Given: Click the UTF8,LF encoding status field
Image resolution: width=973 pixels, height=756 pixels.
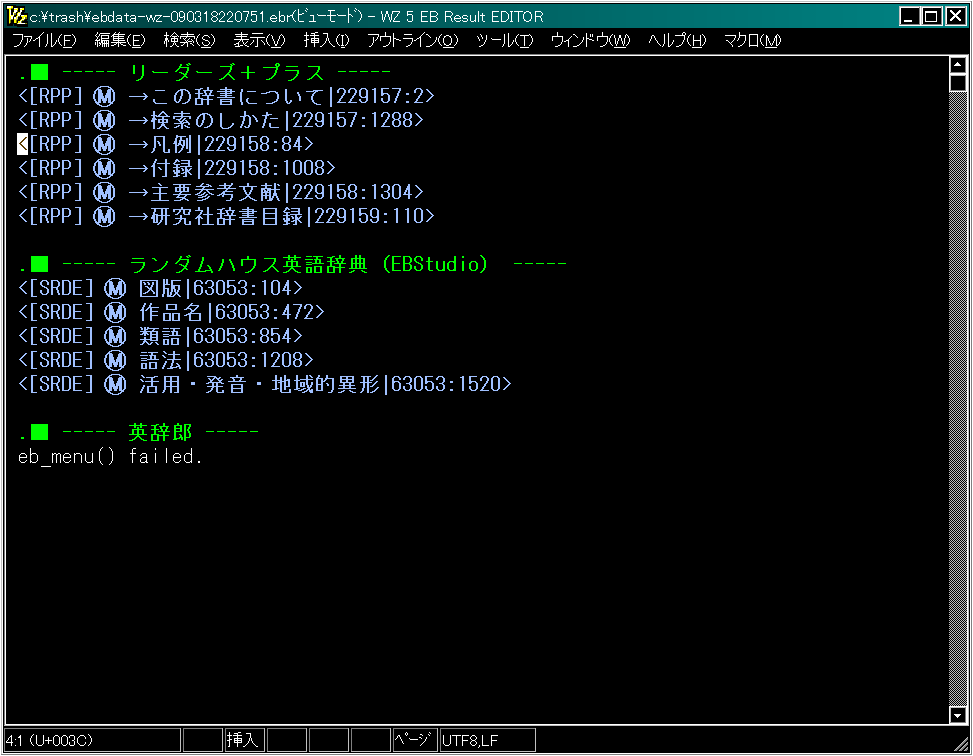Looking at the screenshot, I should (x=488, y=740).
